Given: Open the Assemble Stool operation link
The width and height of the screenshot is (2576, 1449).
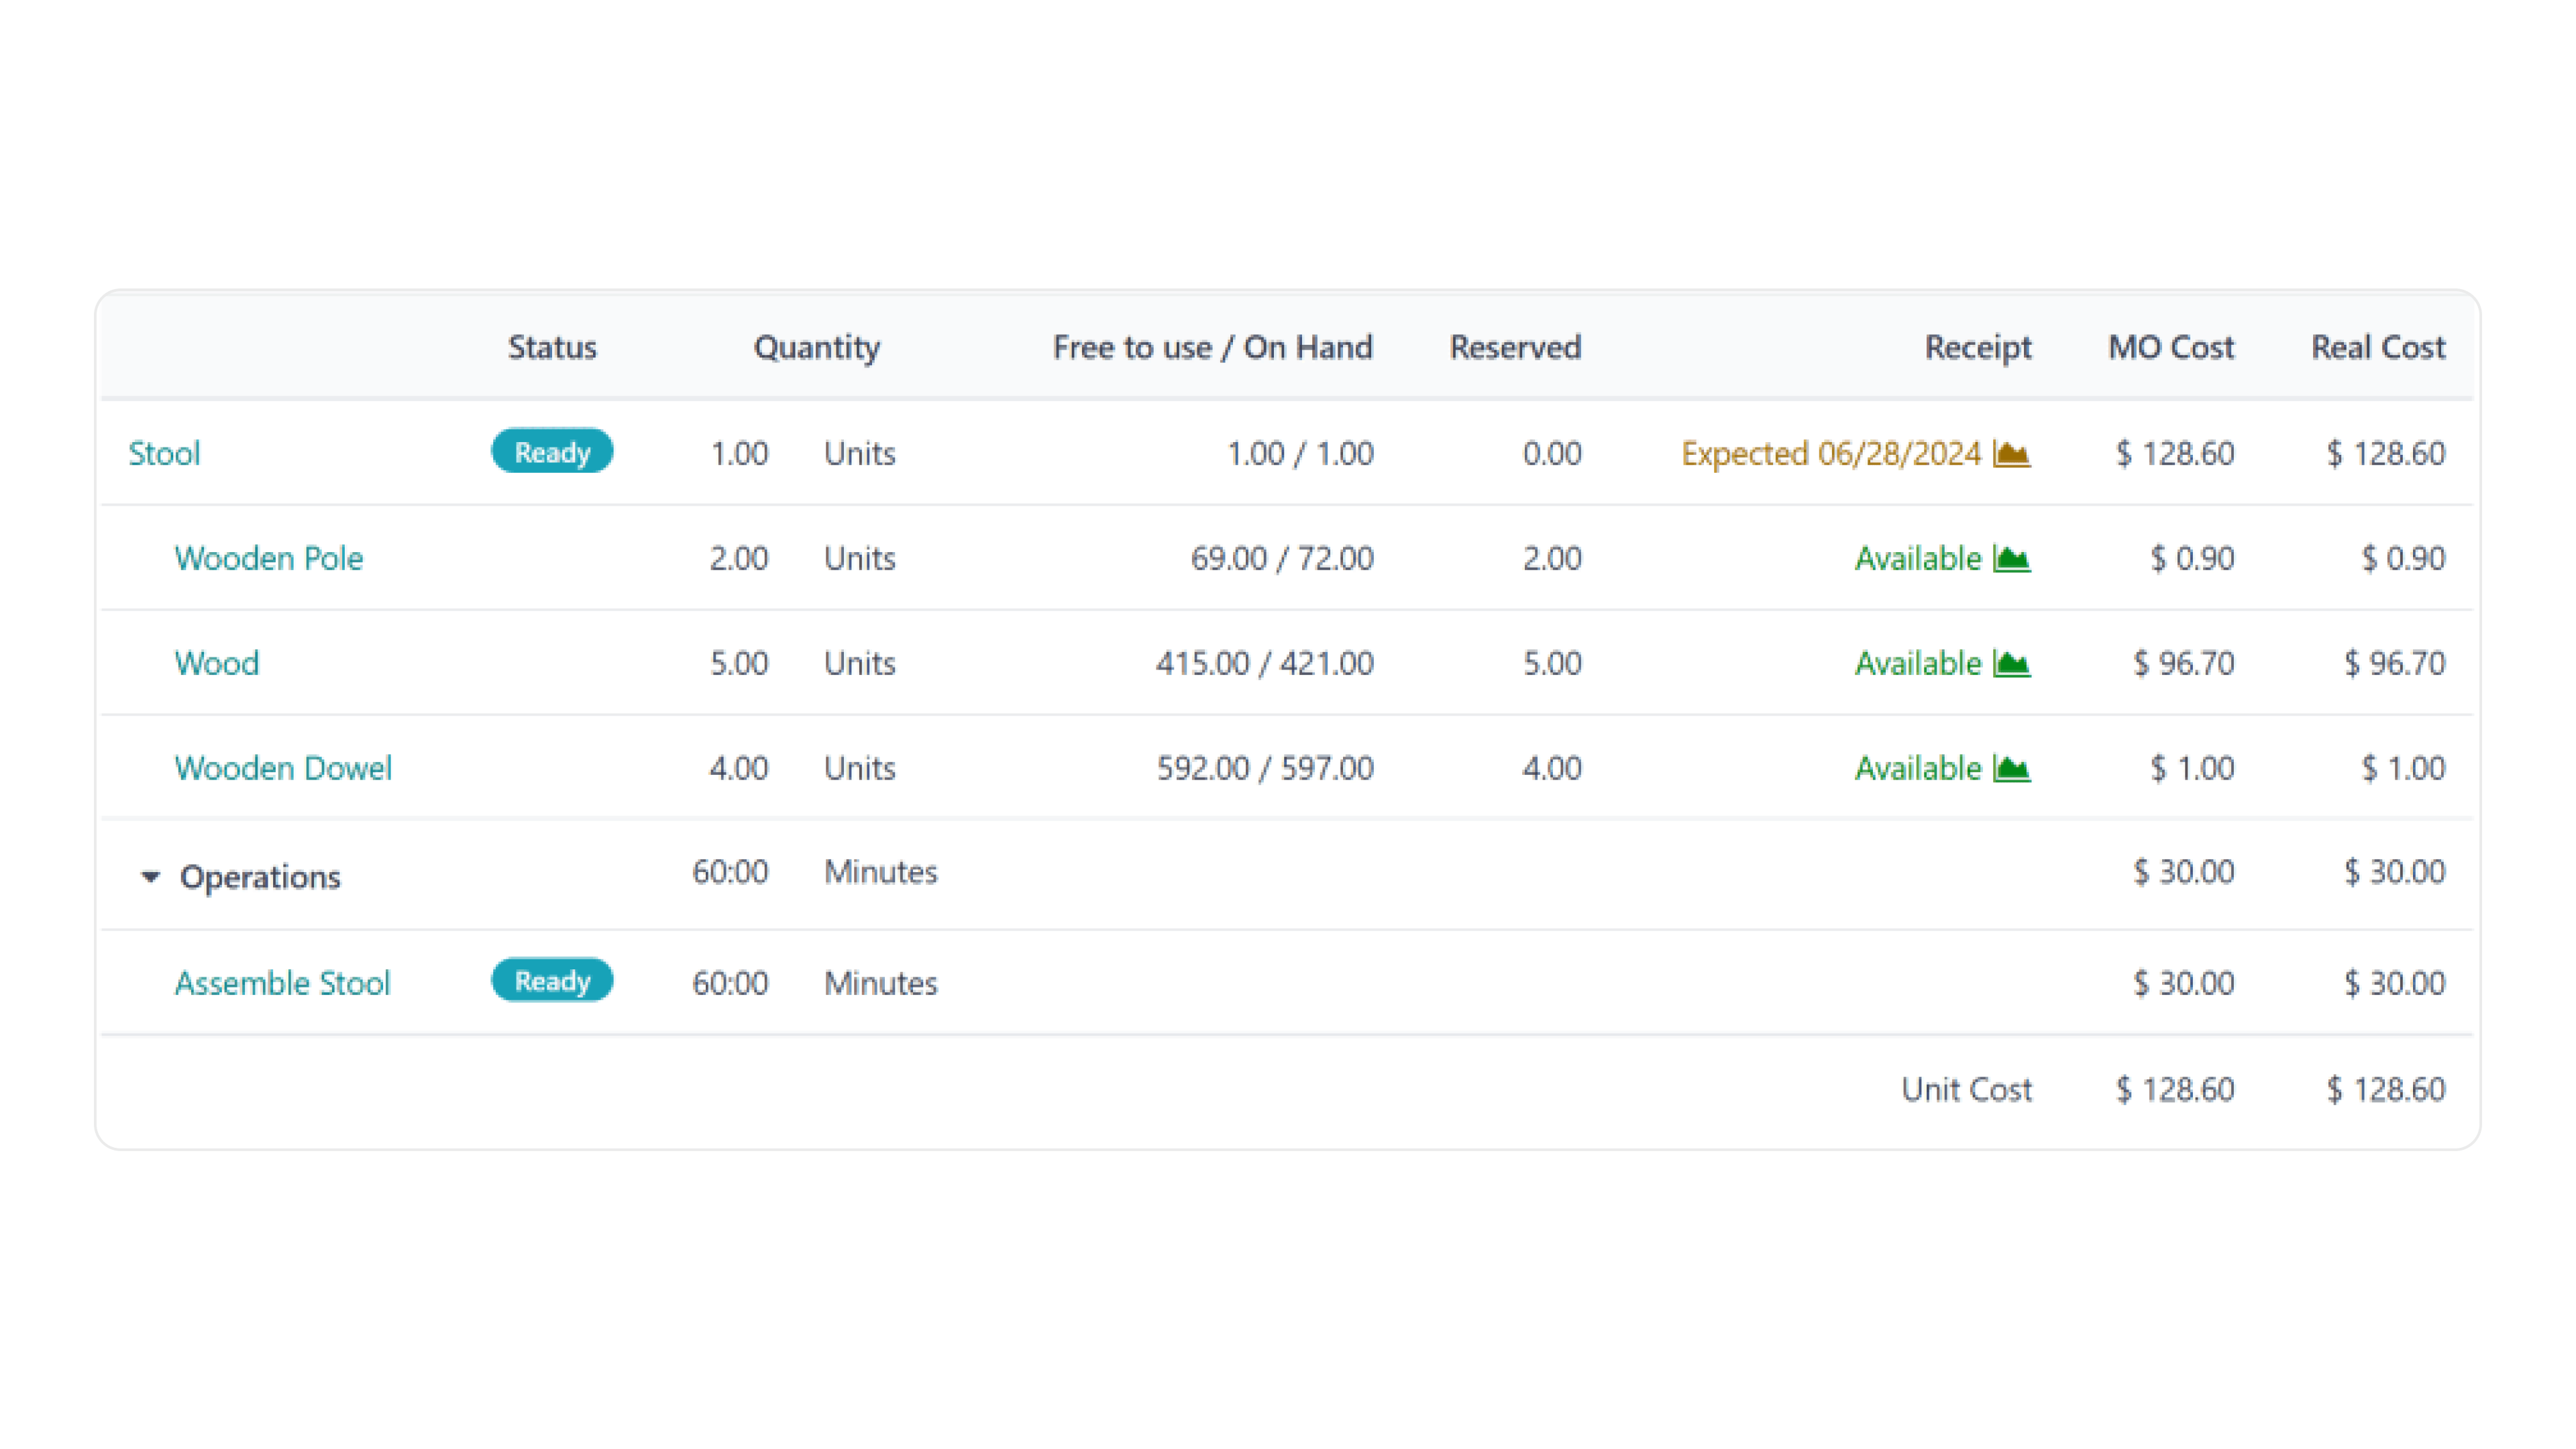Looking at the screenshot, I should (x=282, y=983).
